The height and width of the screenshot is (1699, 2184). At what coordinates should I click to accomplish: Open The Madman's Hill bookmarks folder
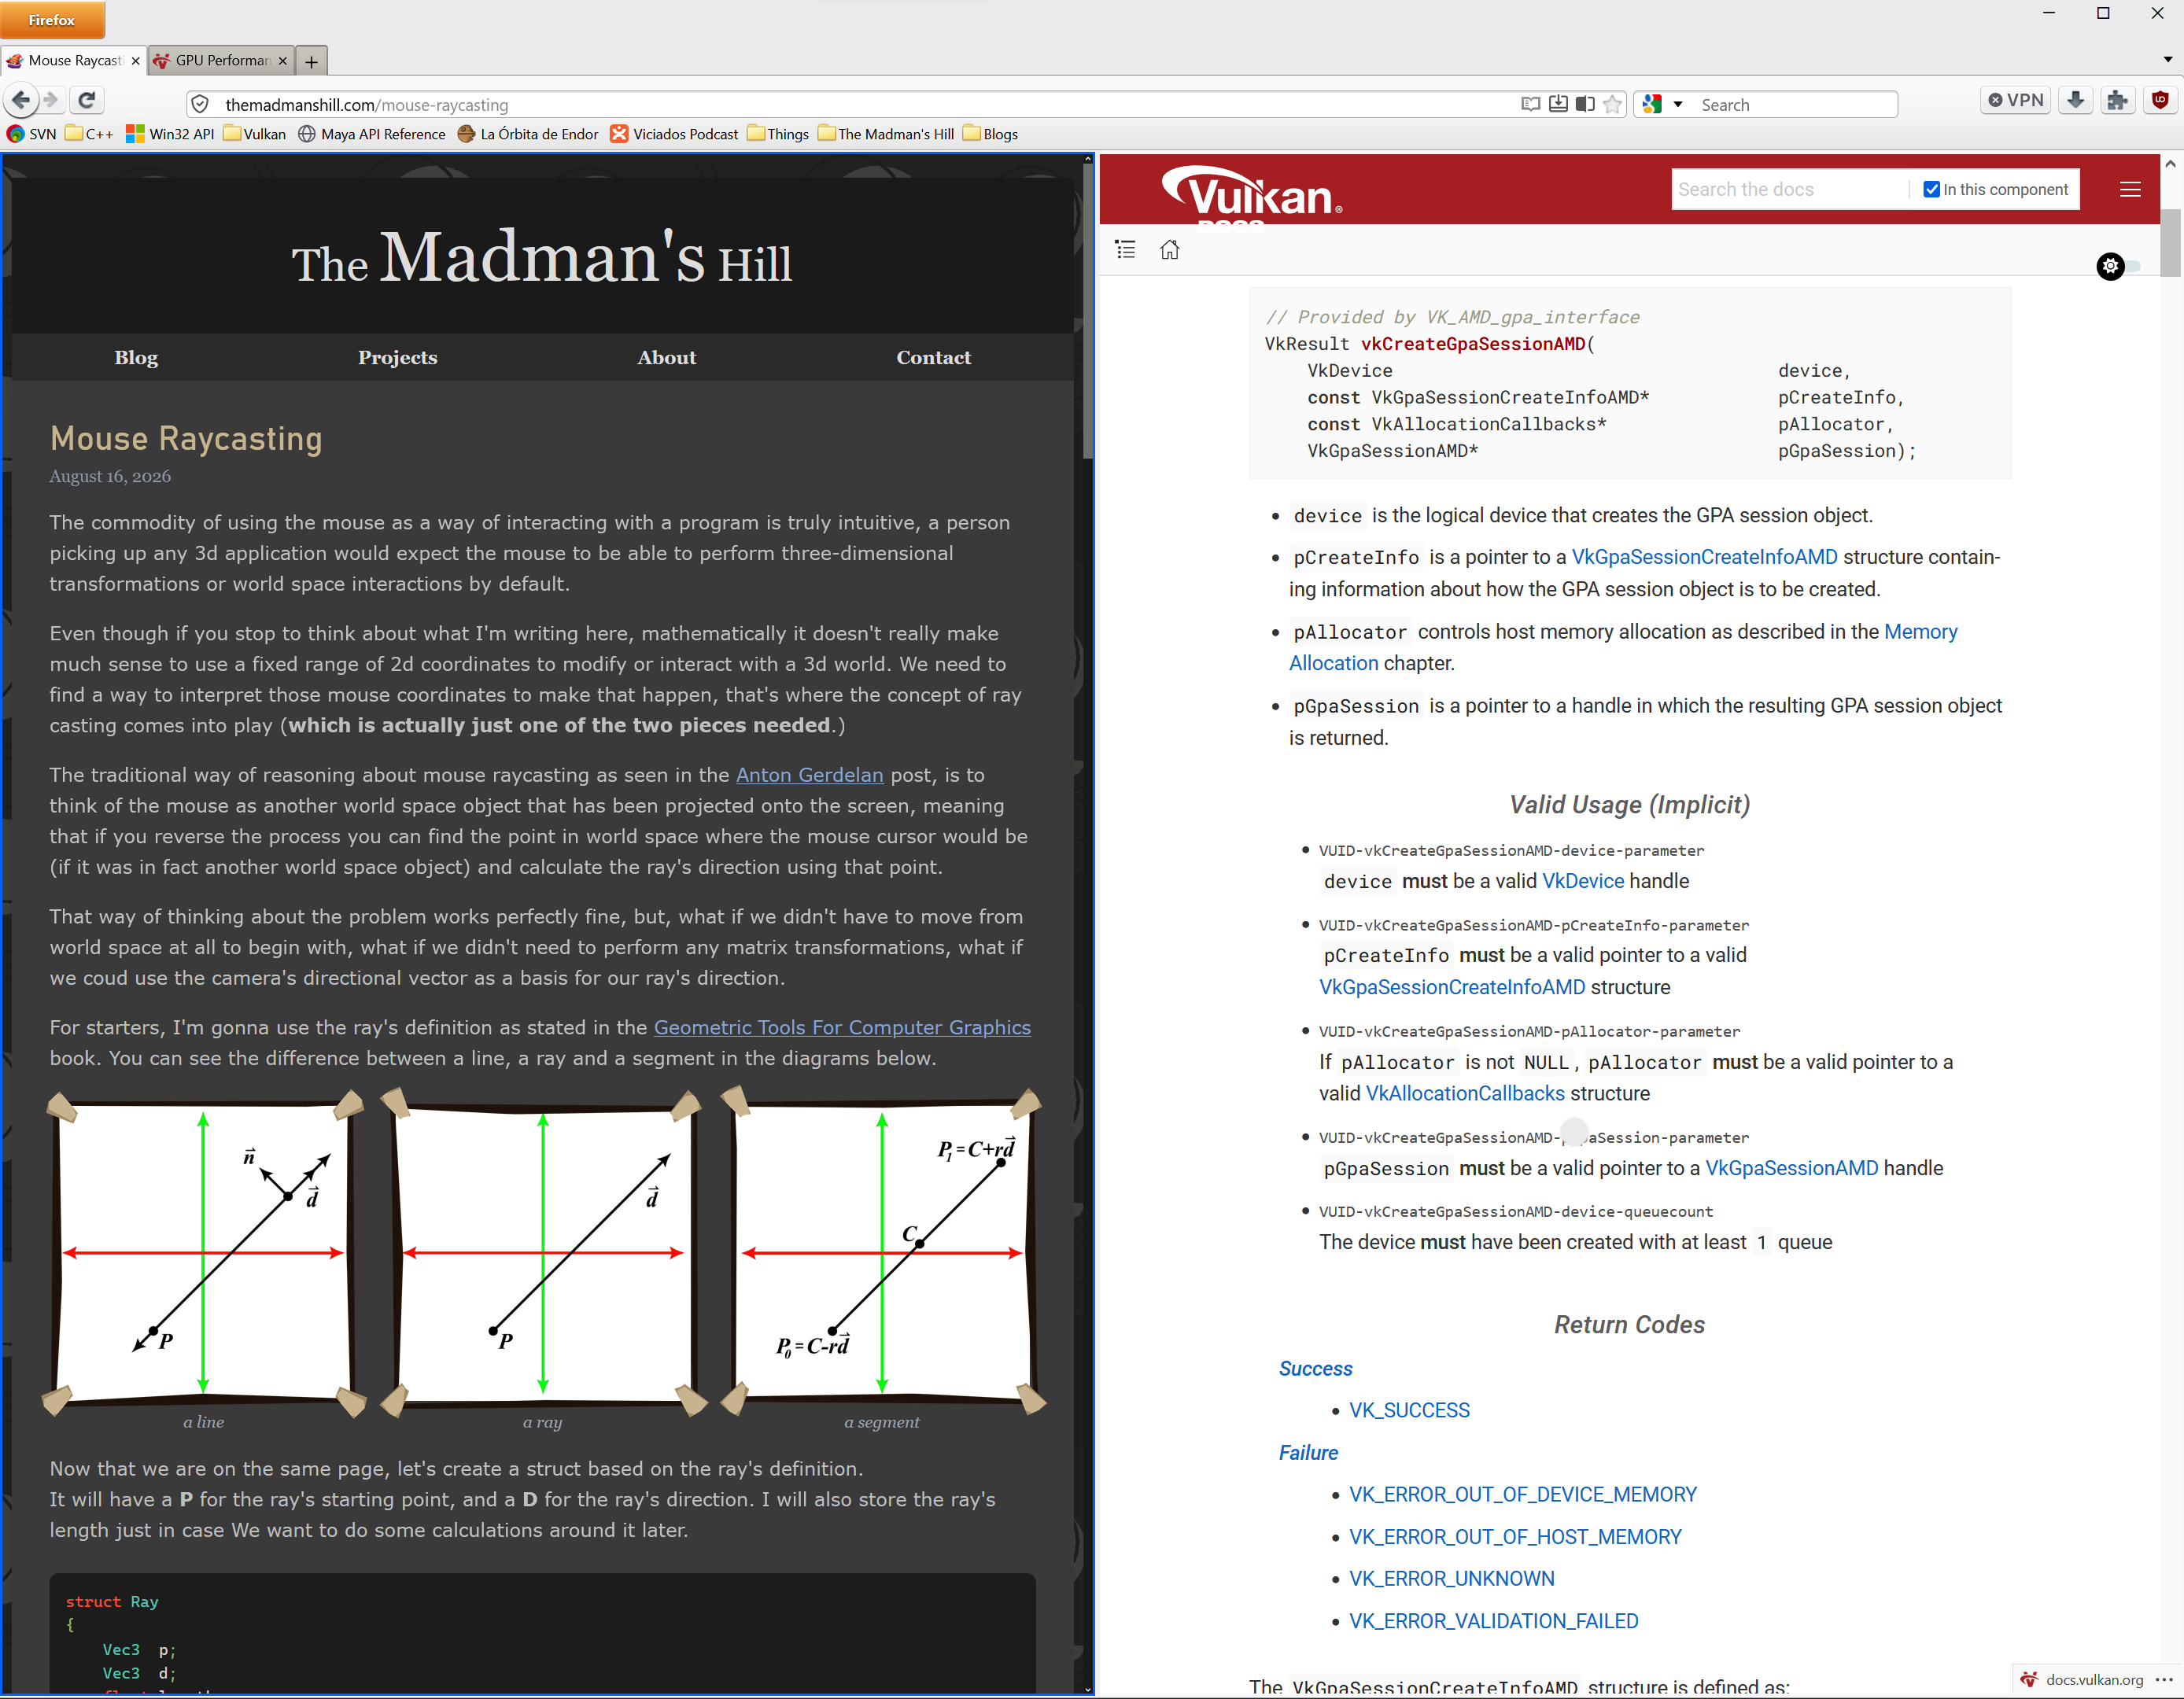(x=886, y=133)
